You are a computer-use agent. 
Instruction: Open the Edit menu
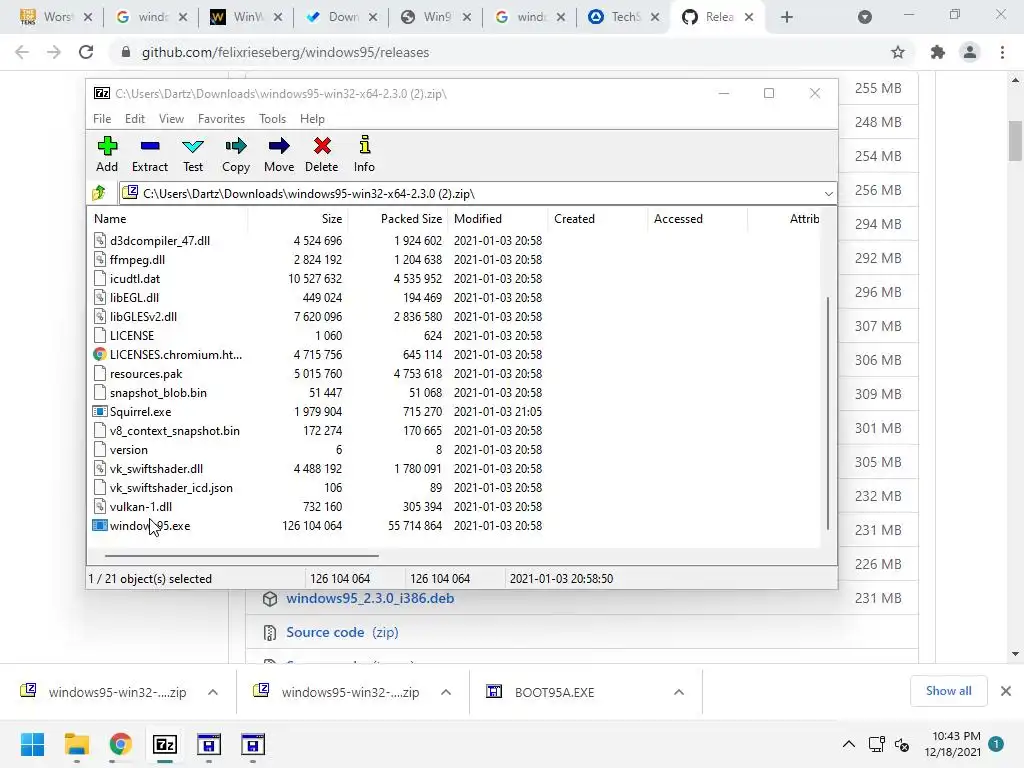click(135, 119)
